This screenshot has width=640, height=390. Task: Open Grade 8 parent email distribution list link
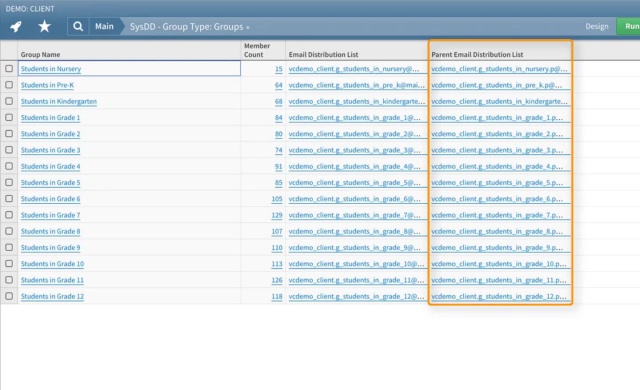coord(497,232)
